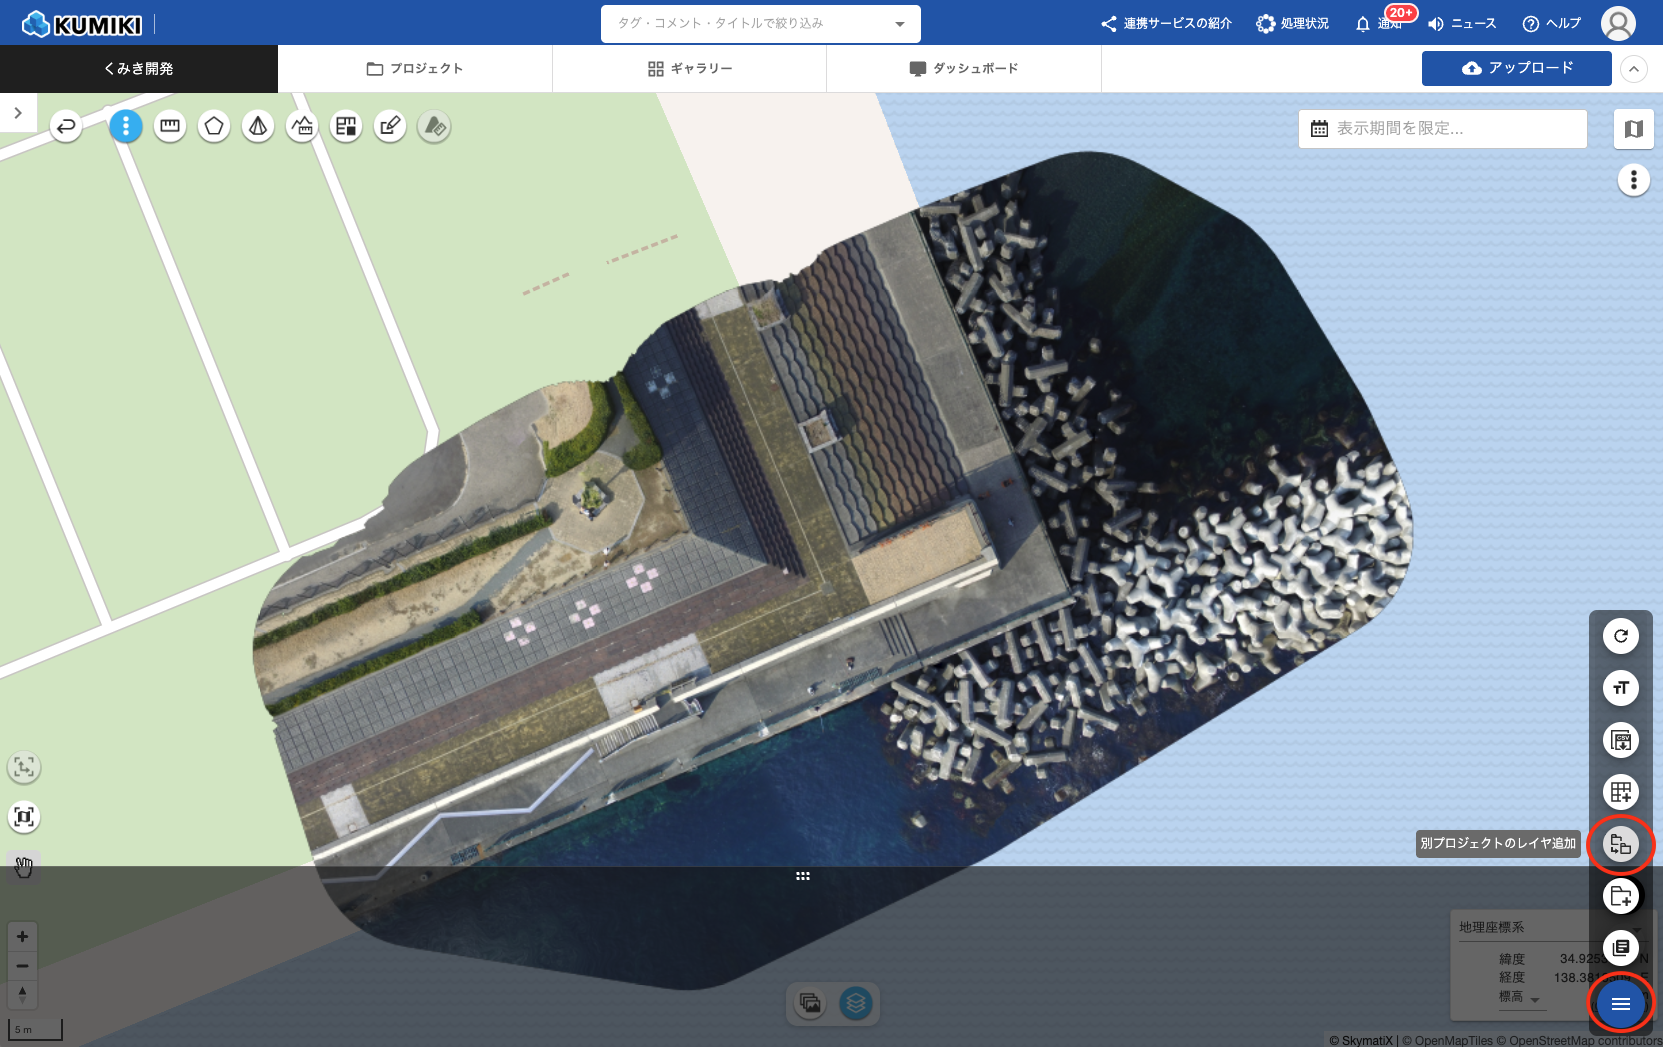Choose the cone volume measurement tool
Viewport: 1663px width, 1047px height.
pos(258,126)
